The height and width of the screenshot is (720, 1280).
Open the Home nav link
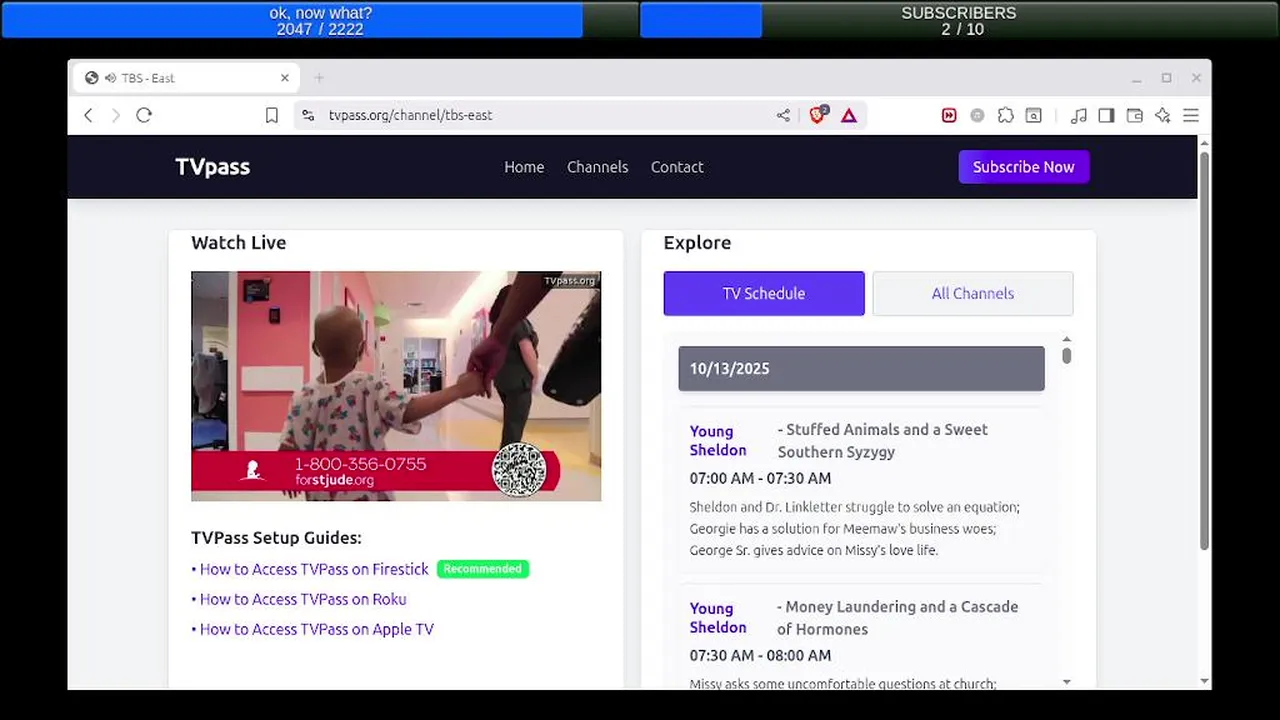[x=524, y=167]
